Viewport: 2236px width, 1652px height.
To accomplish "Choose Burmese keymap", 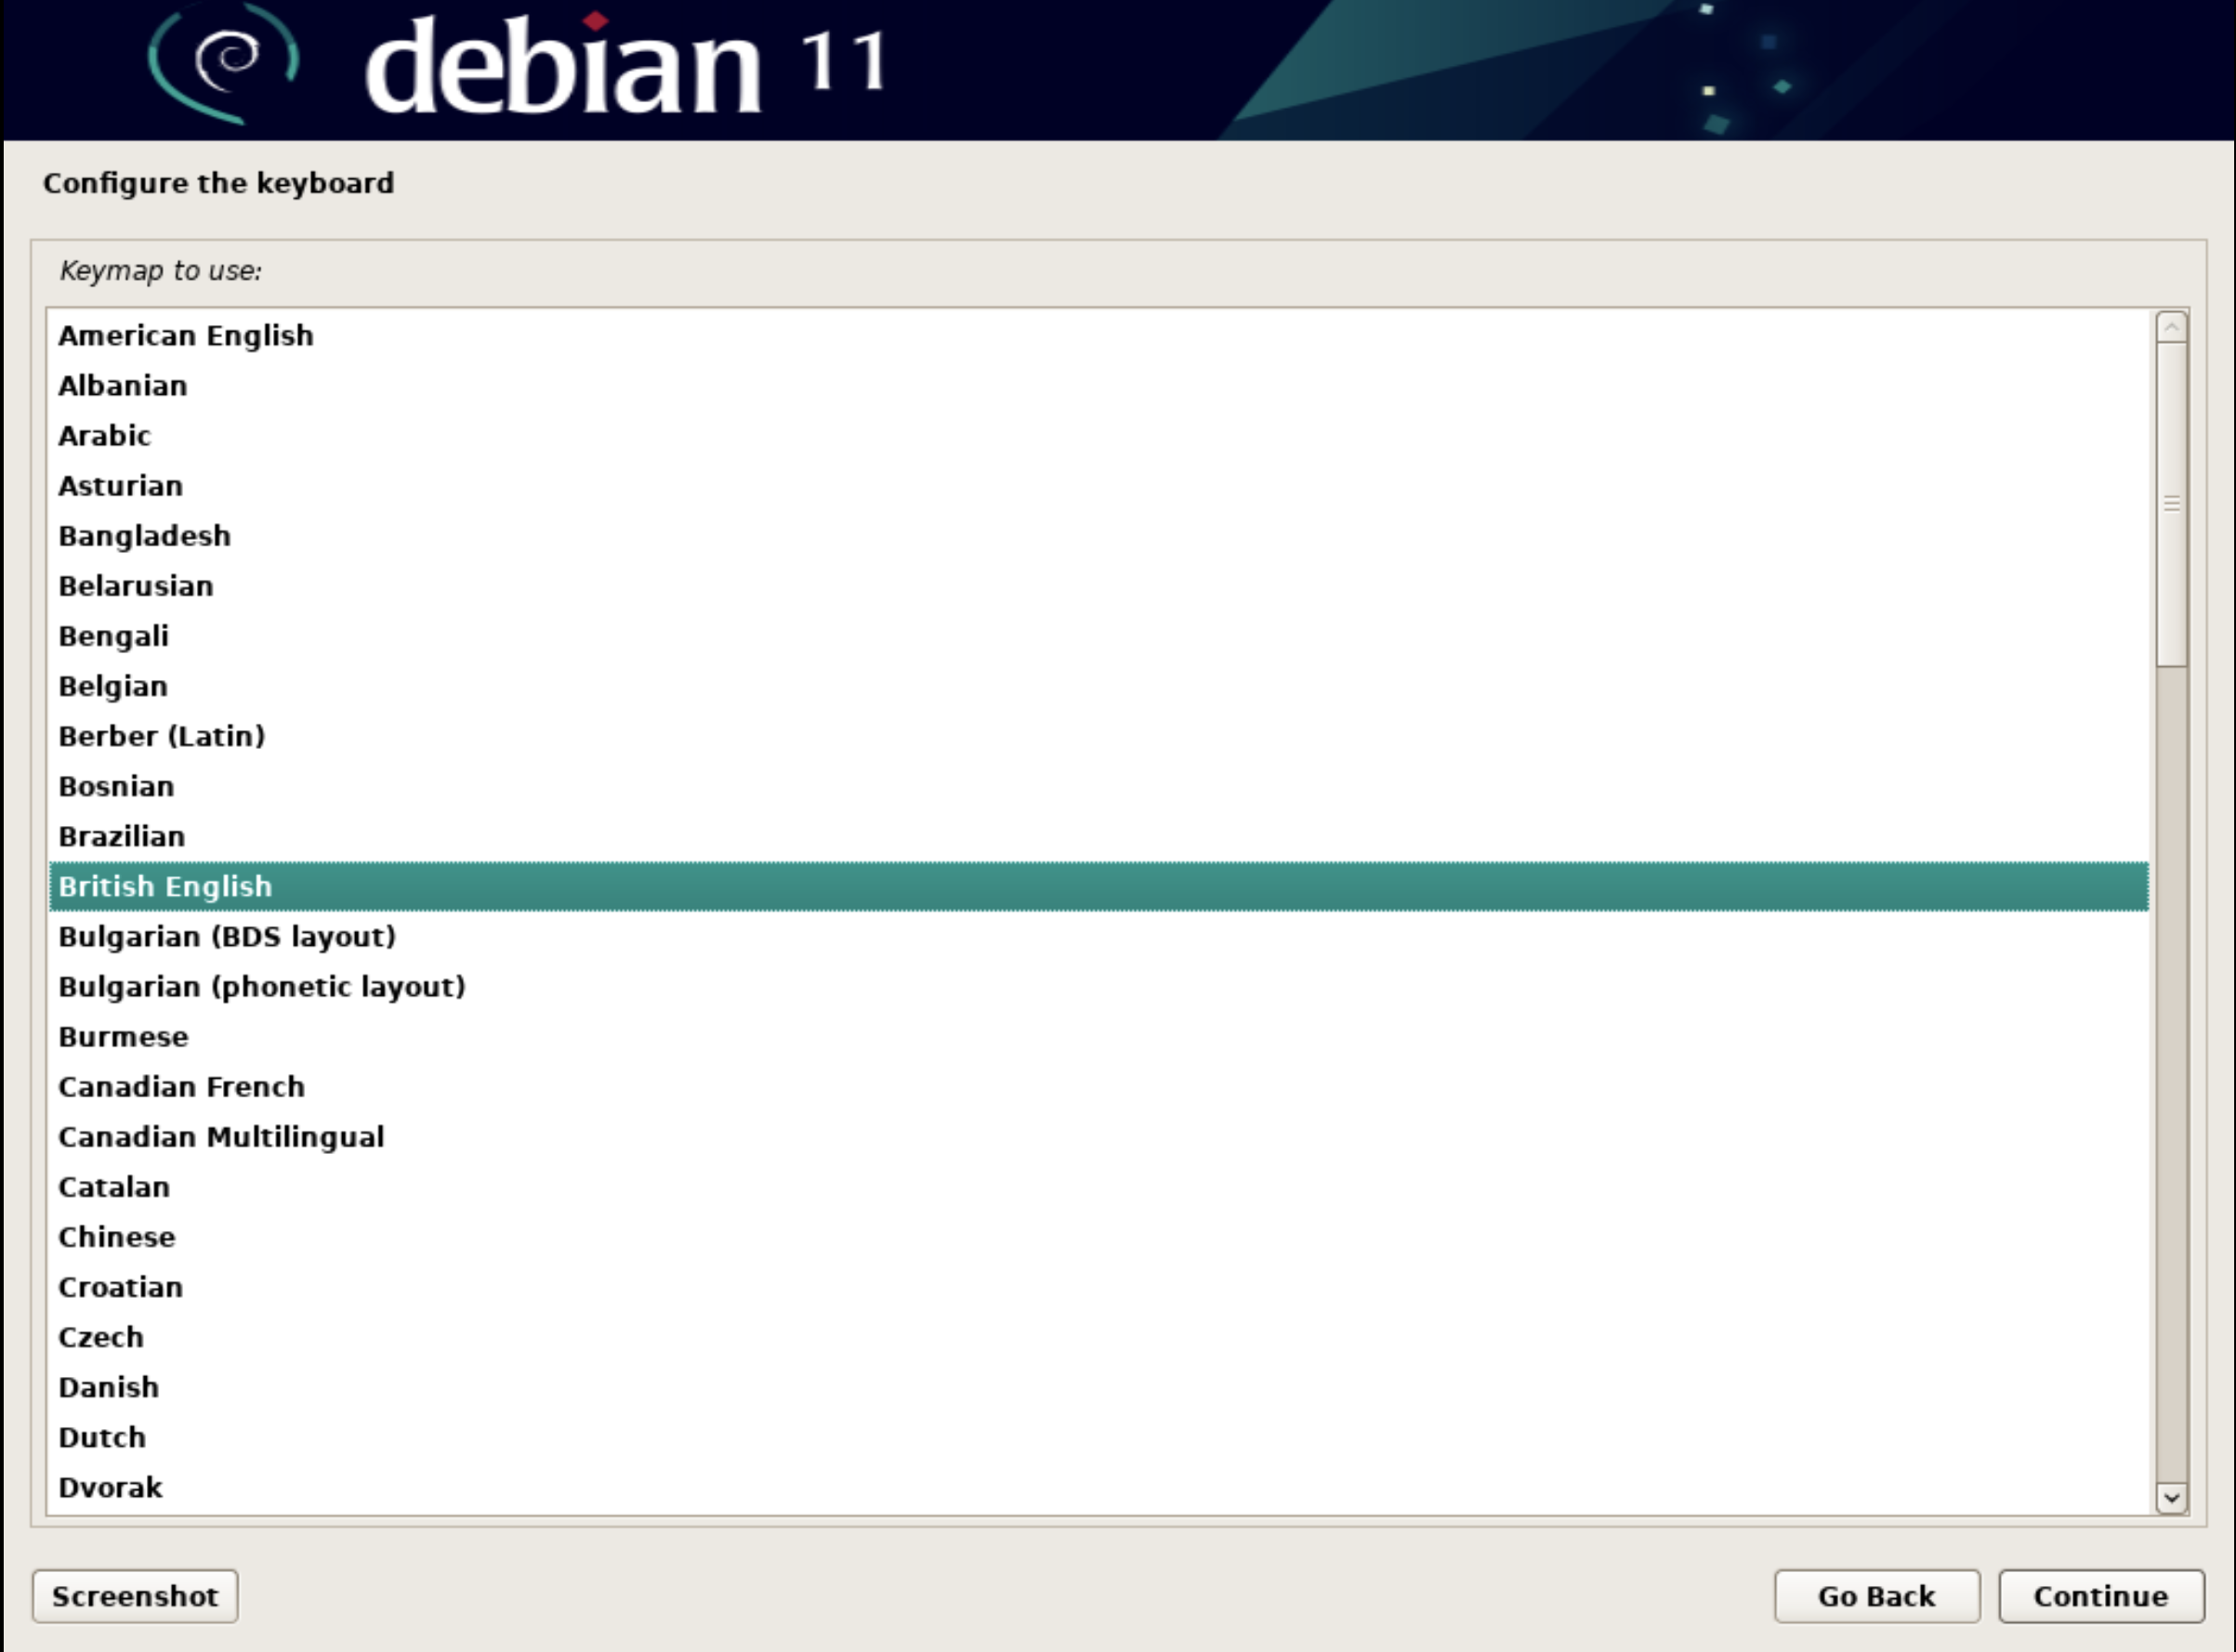I will [x=1099, y=1036].
